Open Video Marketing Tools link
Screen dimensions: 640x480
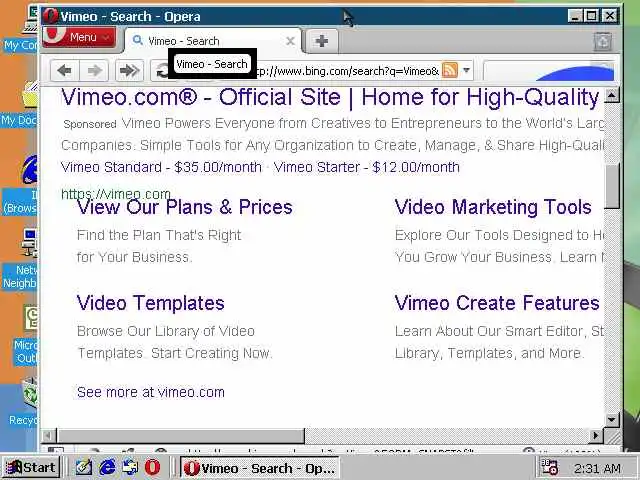point(493,207)
